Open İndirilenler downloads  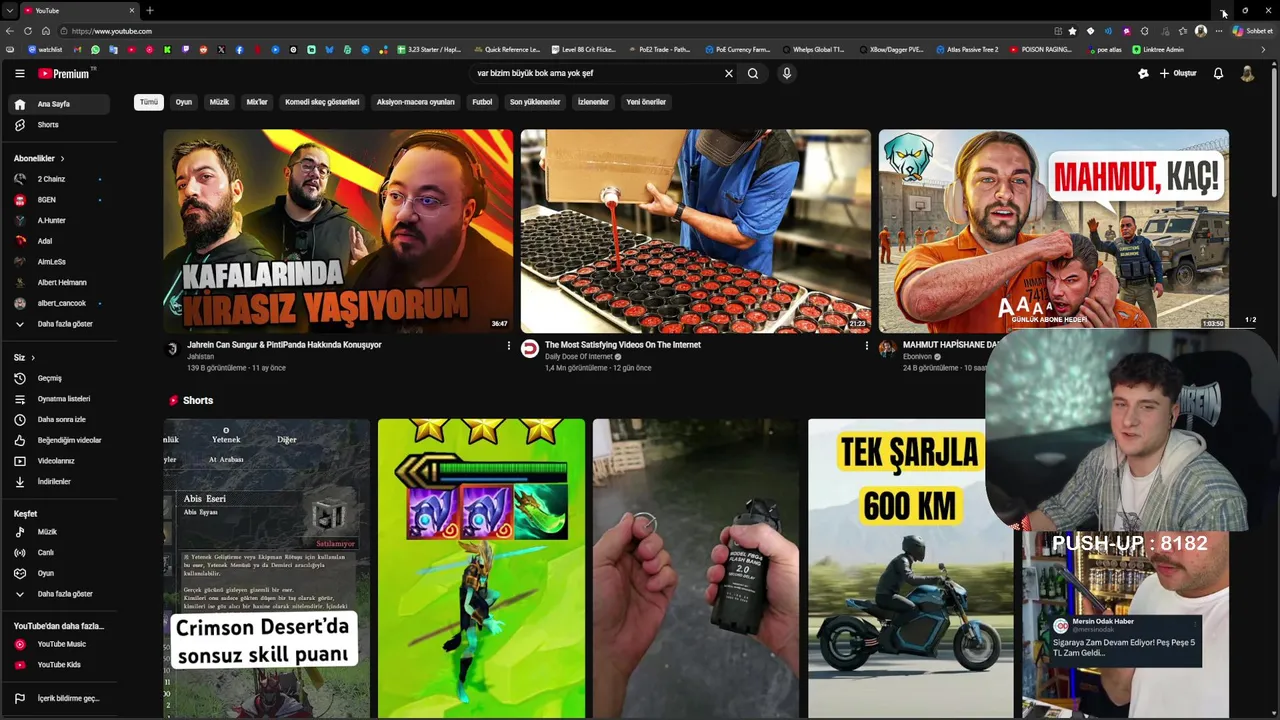pos(58,482)
